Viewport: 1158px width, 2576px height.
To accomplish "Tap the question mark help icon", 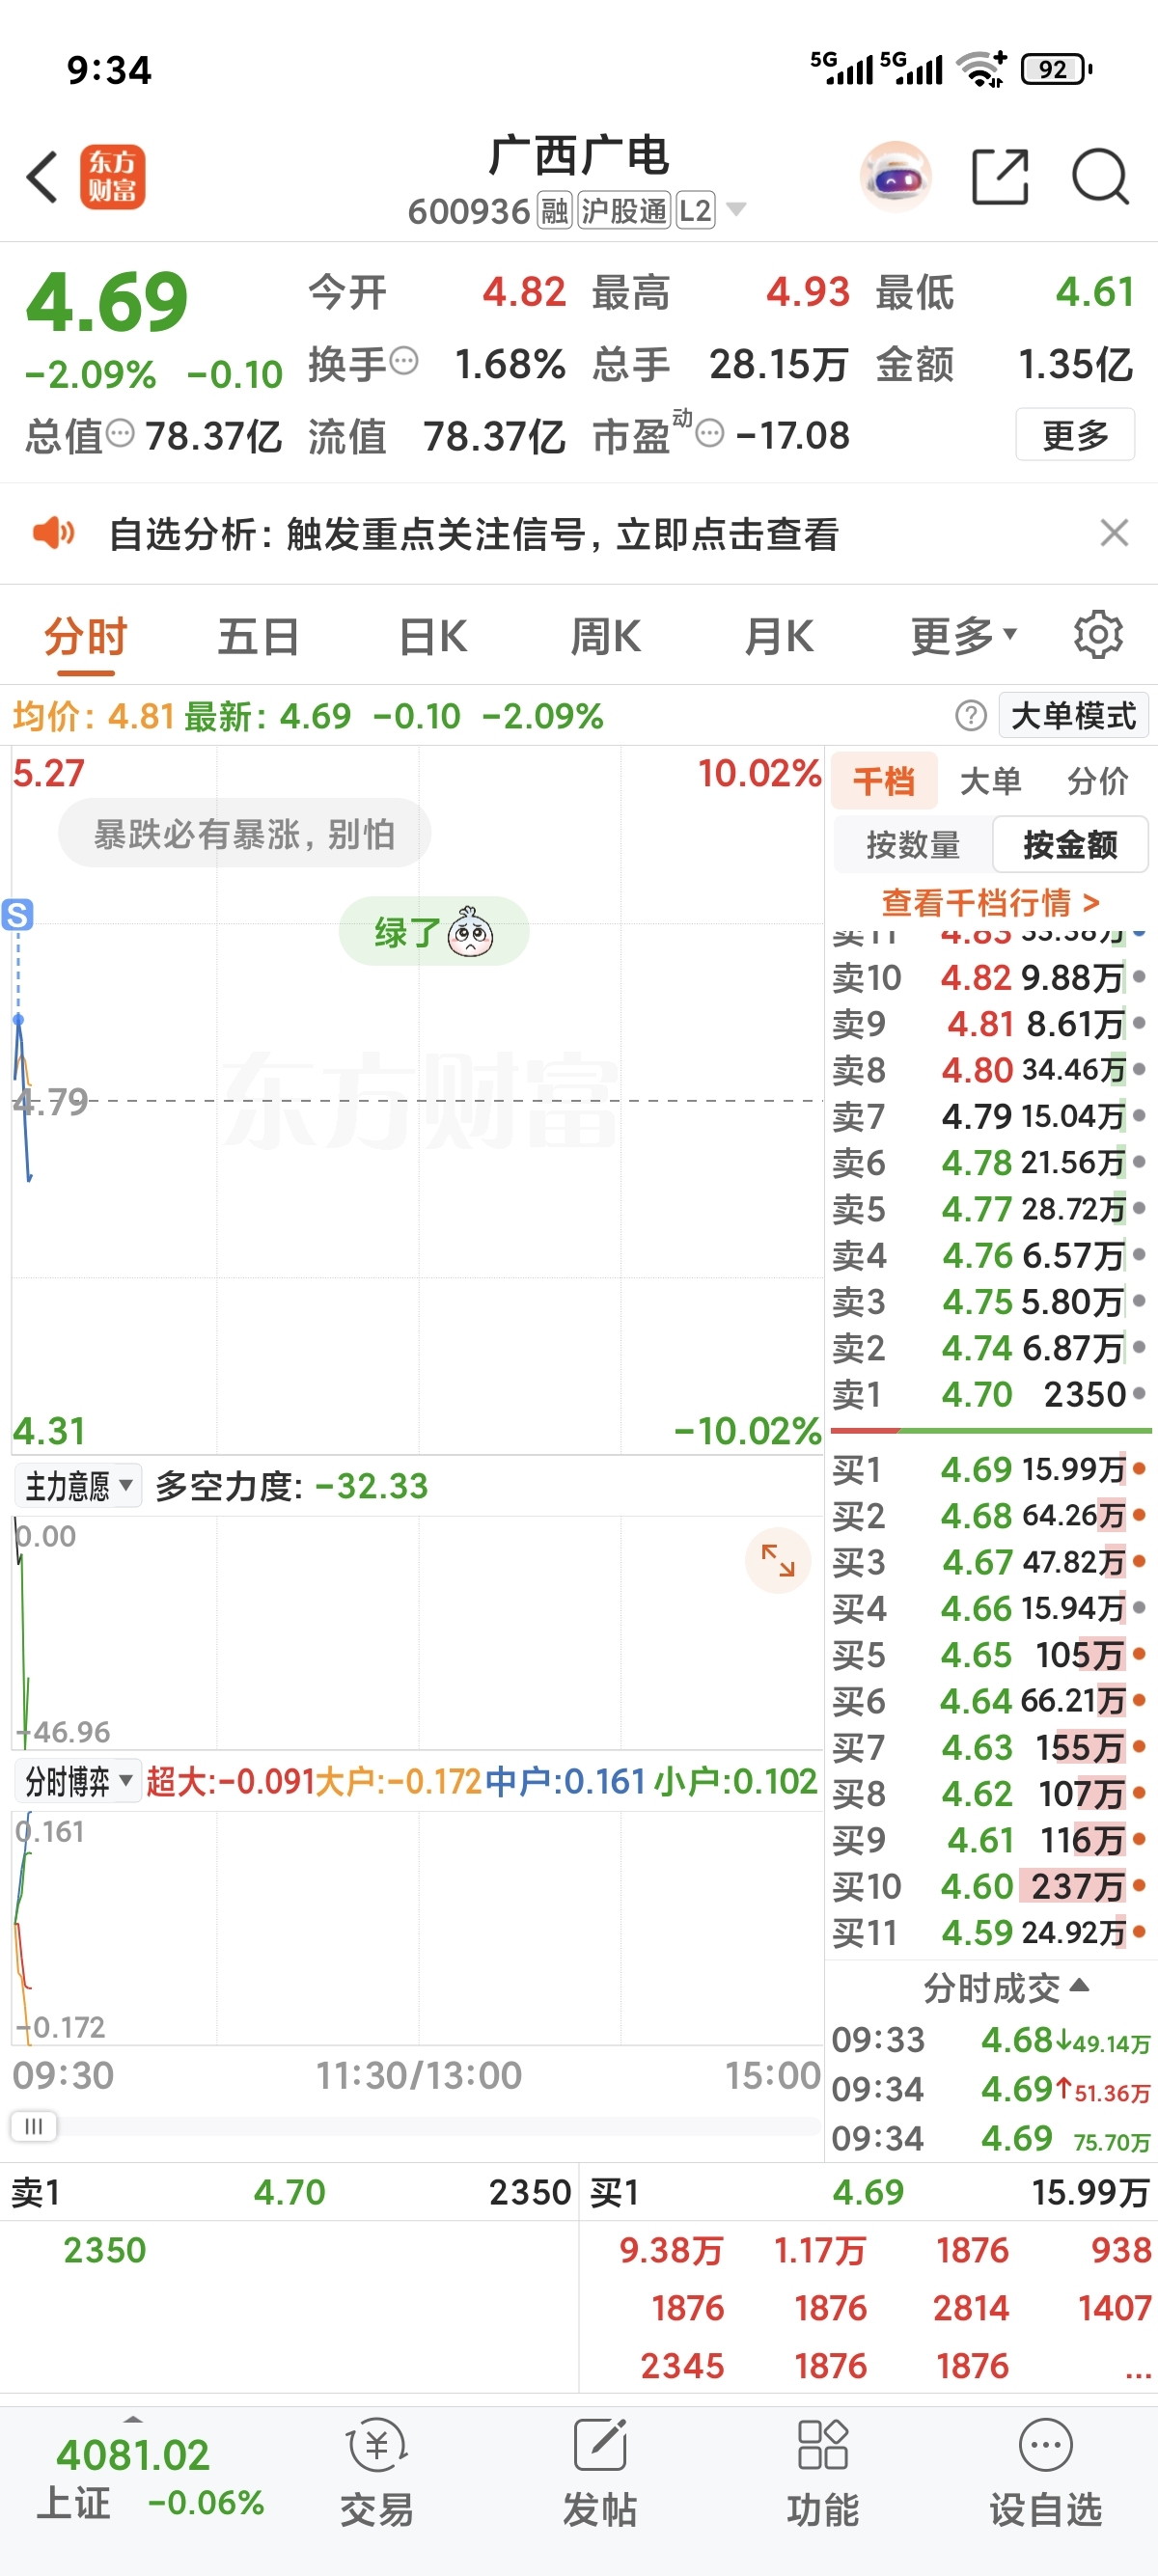I will (x=970, y=716).
